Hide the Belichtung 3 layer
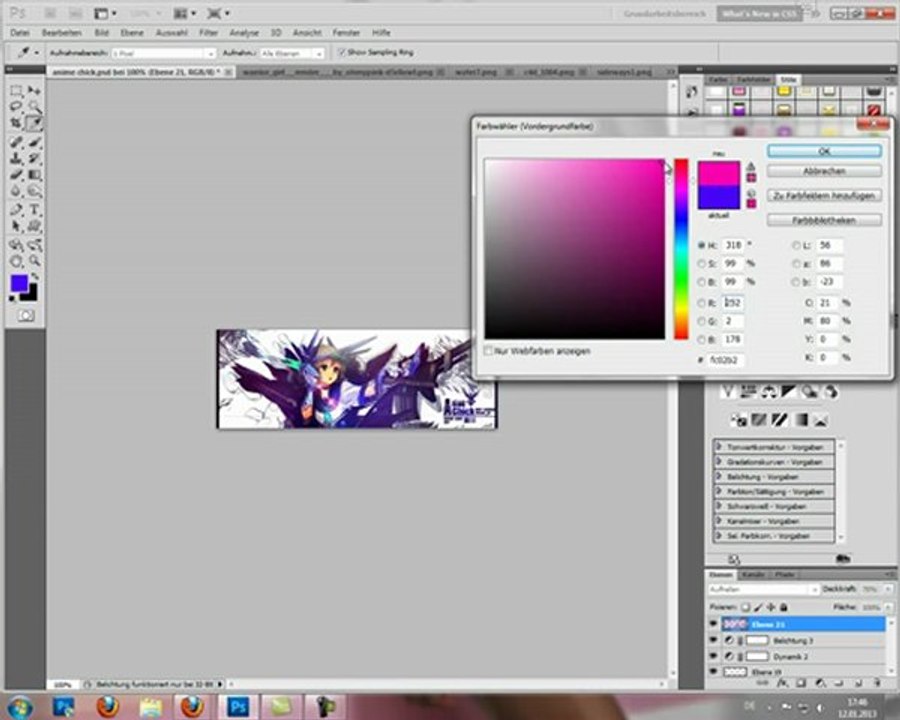Screen dimensions: 900x720 coord(713,639)
